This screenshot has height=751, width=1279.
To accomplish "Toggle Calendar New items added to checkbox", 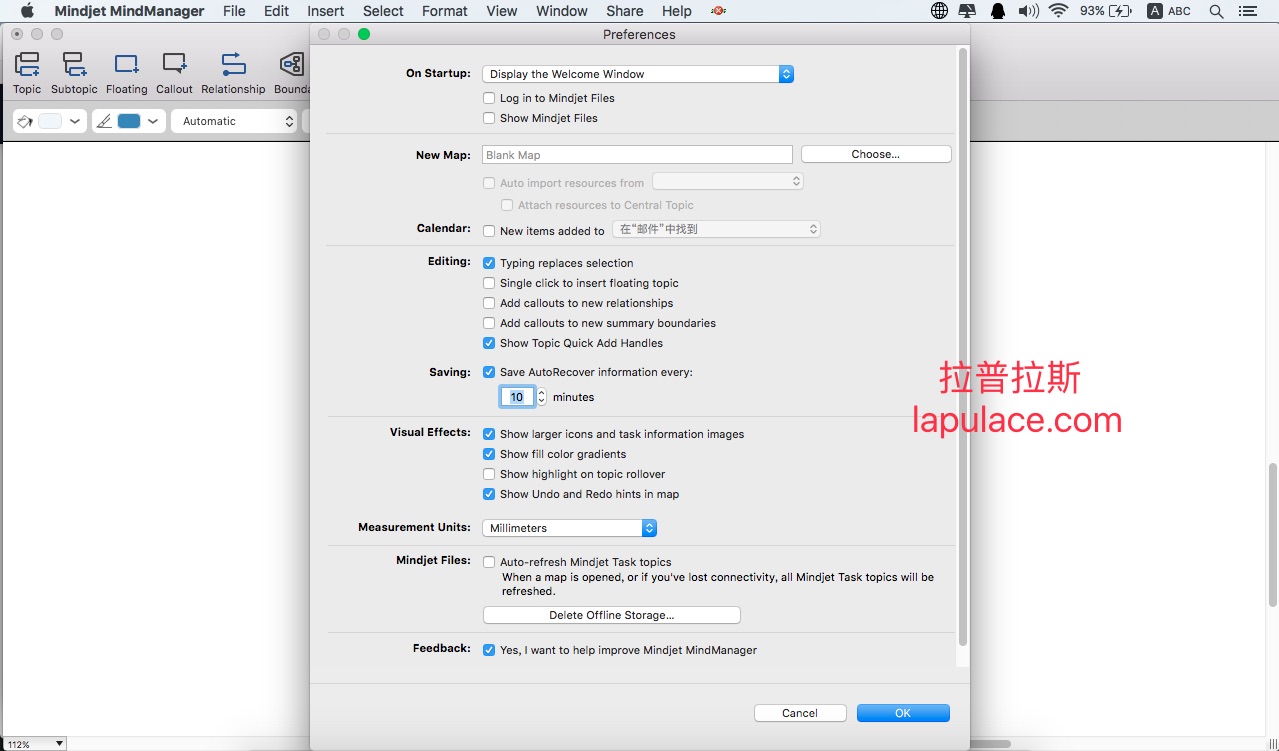I will tap(489, 231).
